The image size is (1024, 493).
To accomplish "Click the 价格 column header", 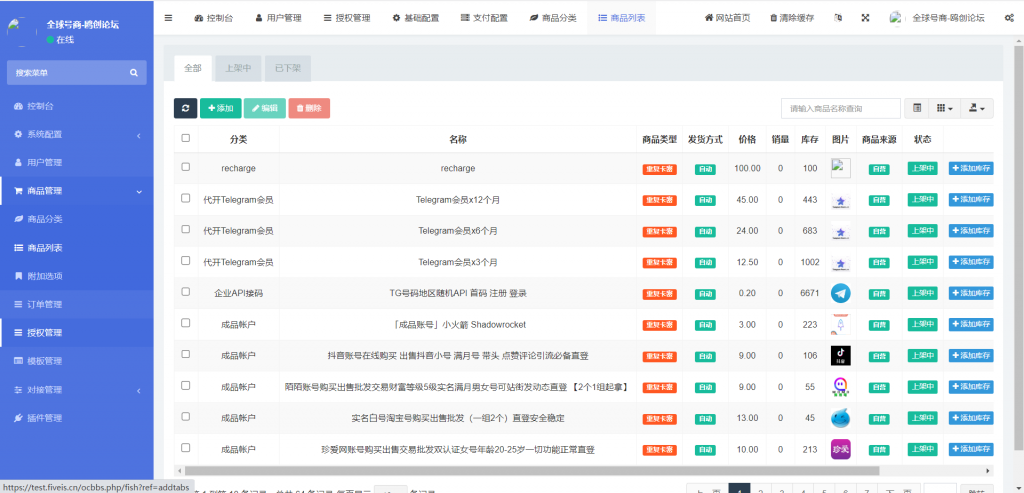I will 747,139.
